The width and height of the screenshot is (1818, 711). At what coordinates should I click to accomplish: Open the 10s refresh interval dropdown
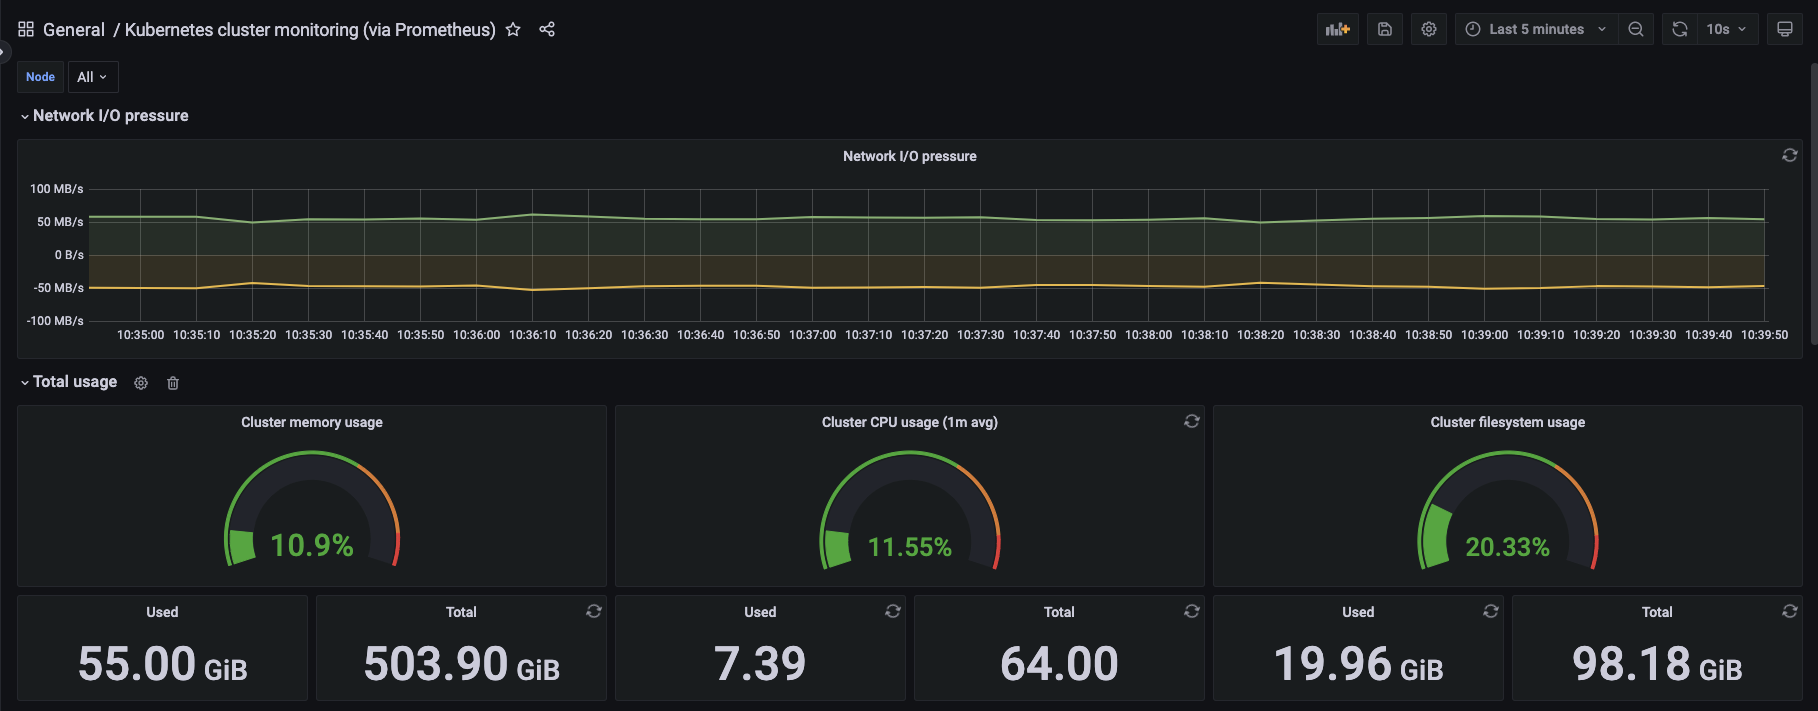(x=1726, y=29)
